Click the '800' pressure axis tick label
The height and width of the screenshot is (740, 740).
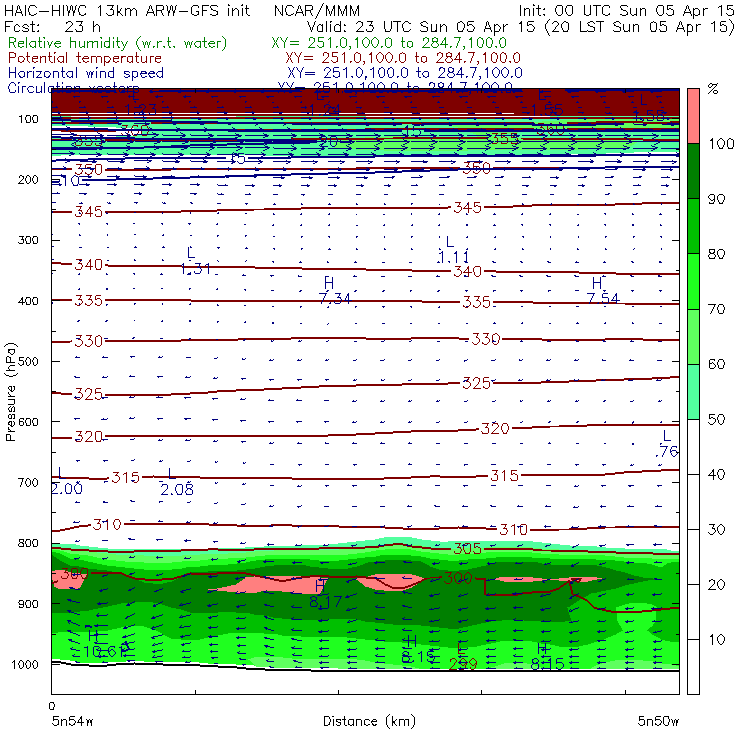[28, 543]
